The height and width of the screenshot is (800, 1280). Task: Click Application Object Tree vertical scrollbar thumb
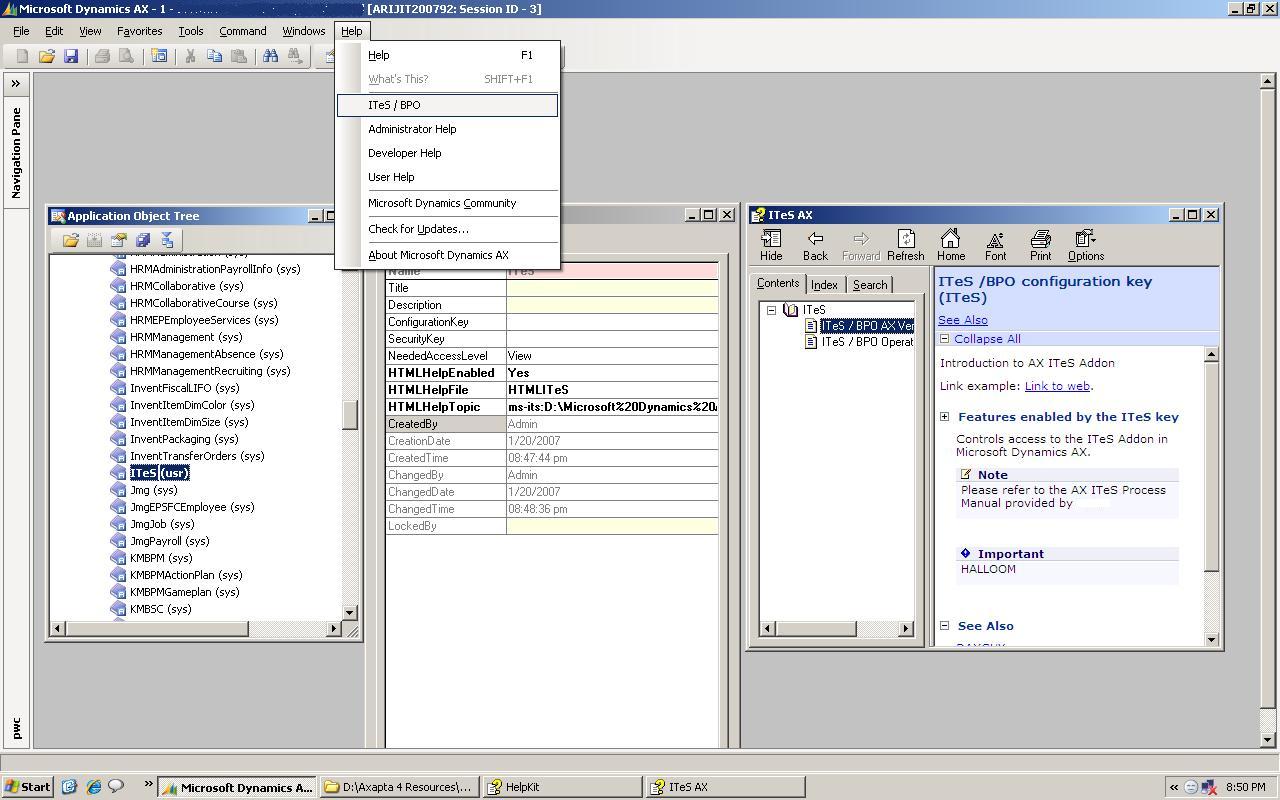coord(350,415)
